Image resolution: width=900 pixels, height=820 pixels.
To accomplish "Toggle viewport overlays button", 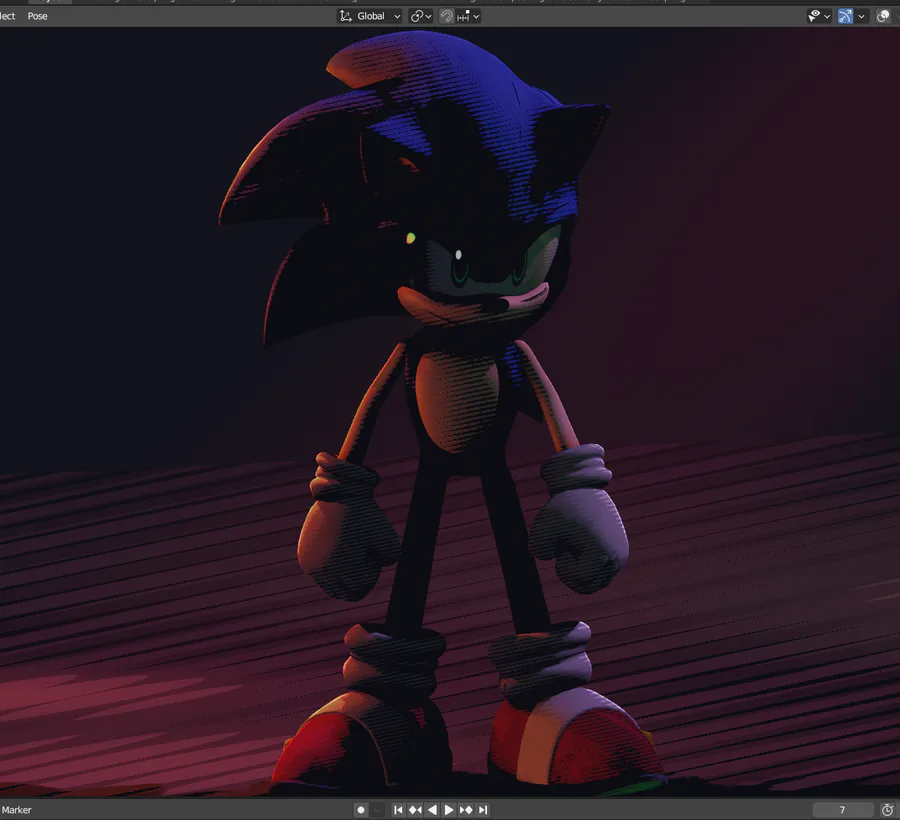I will (x=883, y=16).
